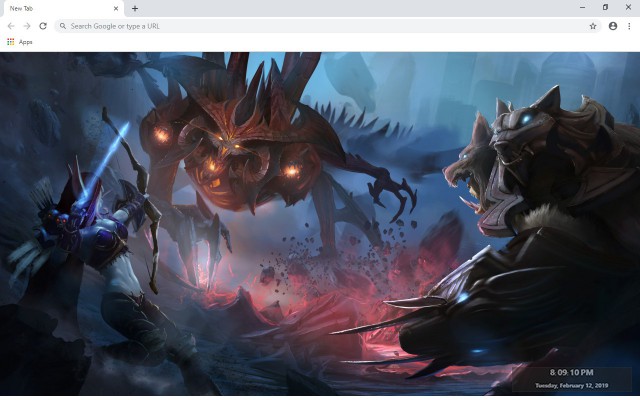Click the Apps bookmark label

pyautogui.click(x=25, y=42)
